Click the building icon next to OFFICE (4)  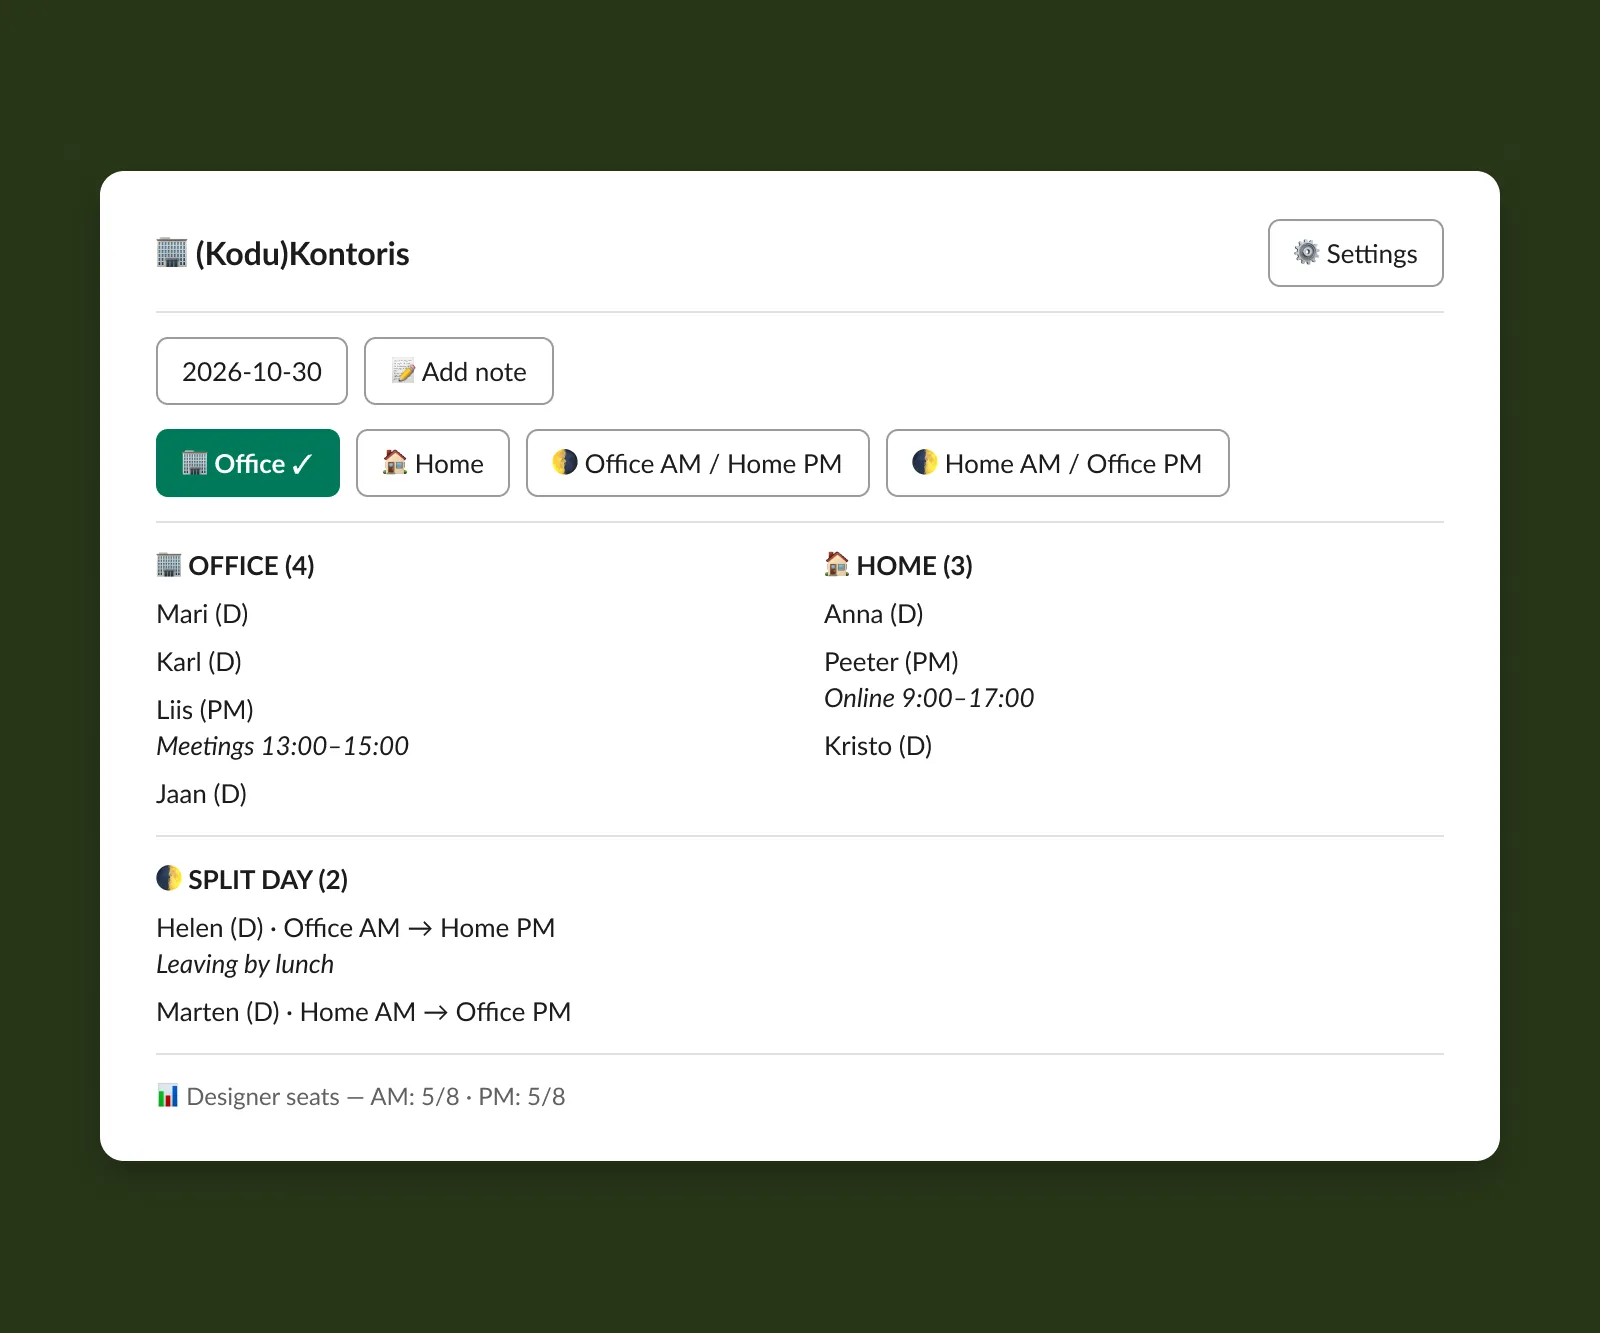(x=169, y=564)
